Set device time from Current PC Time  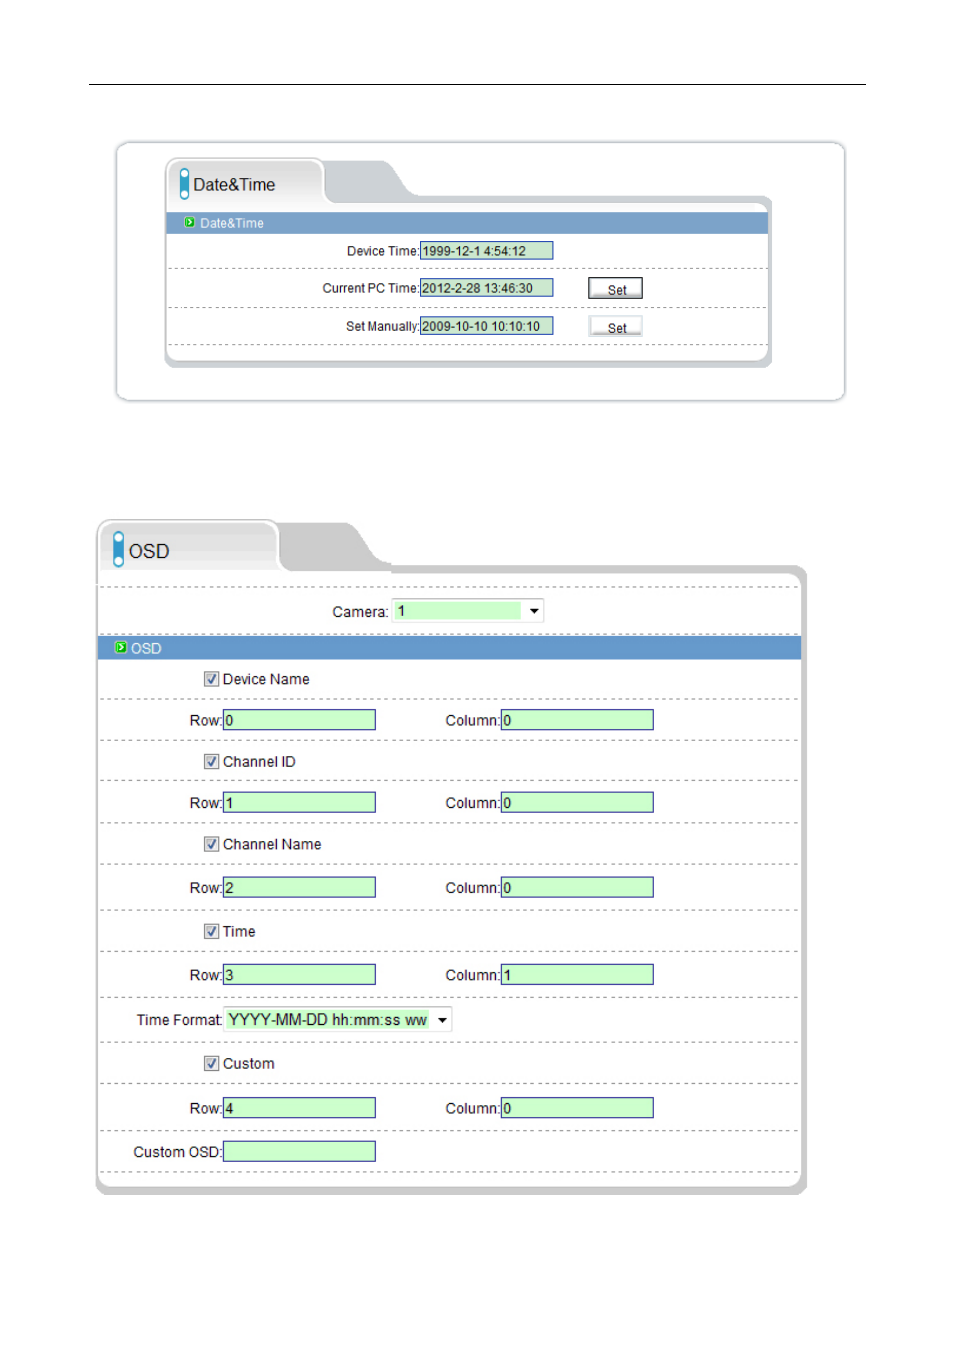coord(615,289)
